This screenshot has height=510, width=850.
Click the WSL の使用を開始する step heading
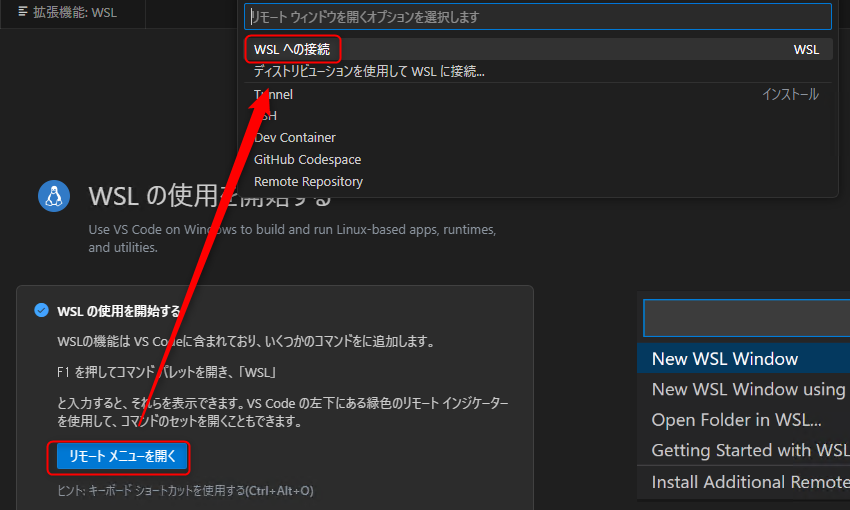tap(119, 311)
